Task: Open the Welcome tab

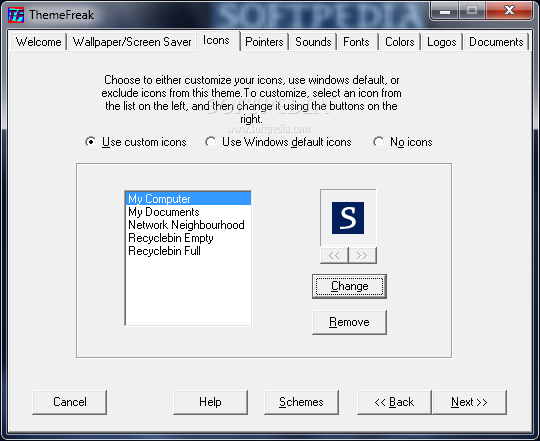Action: (x=38, y=42)
